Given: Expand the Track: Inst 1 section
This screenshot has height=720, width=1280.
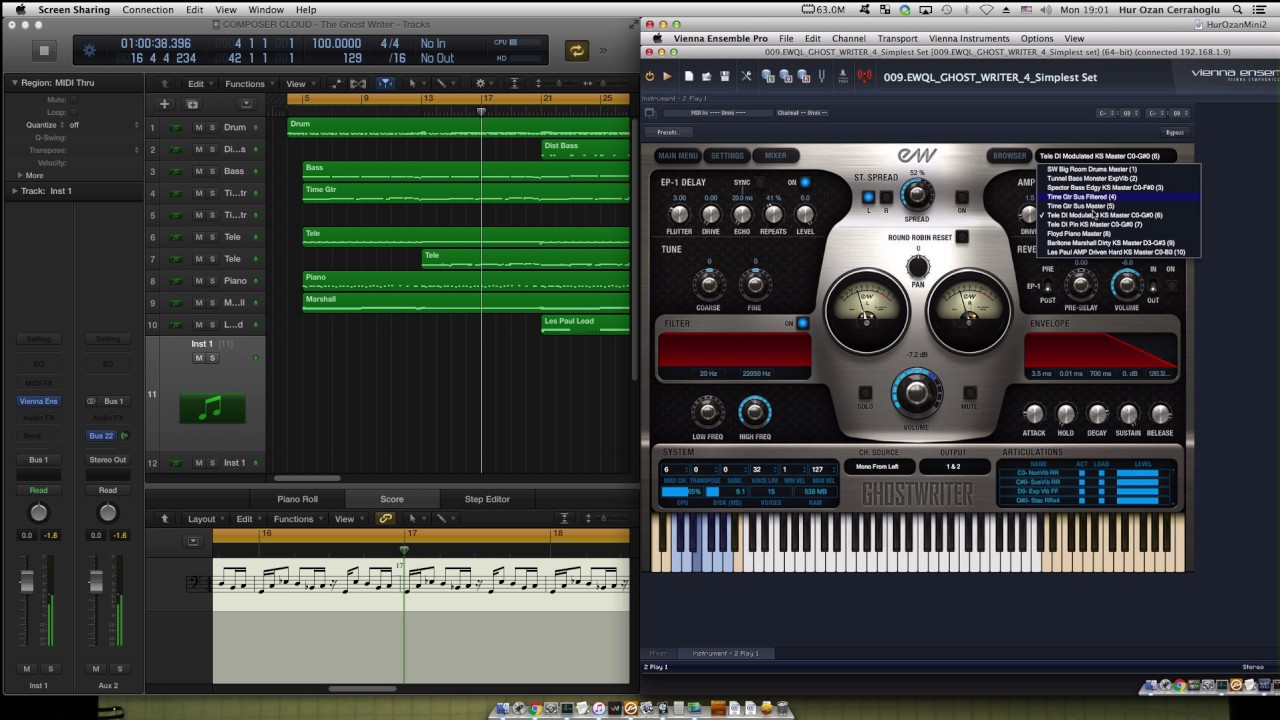Looking at the screenshot, I should click(15, 191).
